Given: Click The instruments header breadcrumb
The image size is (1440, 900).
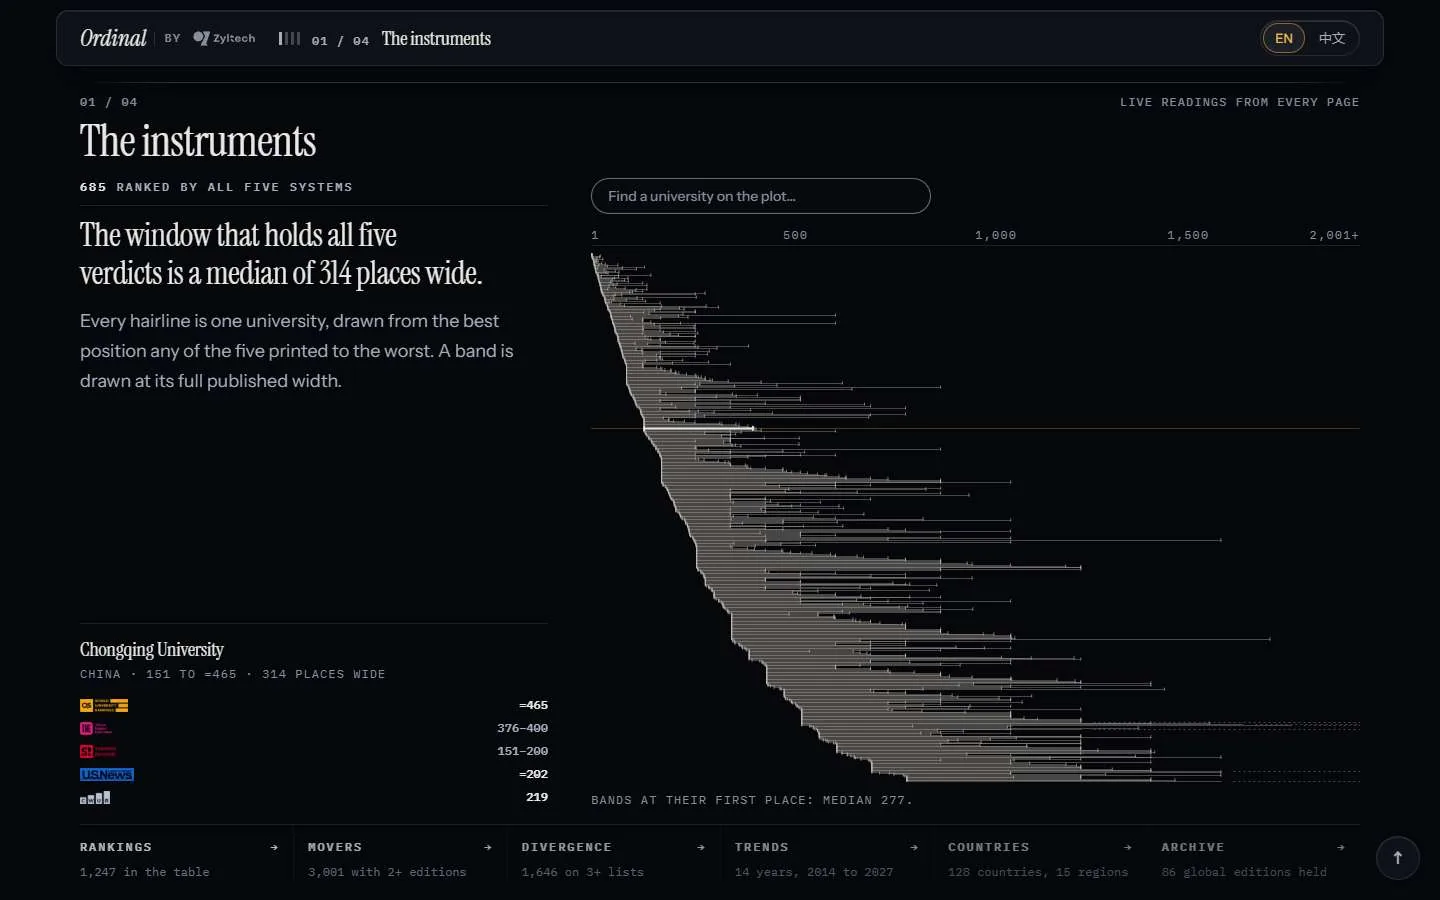Looking at the screenshot, I should [436, 38].
